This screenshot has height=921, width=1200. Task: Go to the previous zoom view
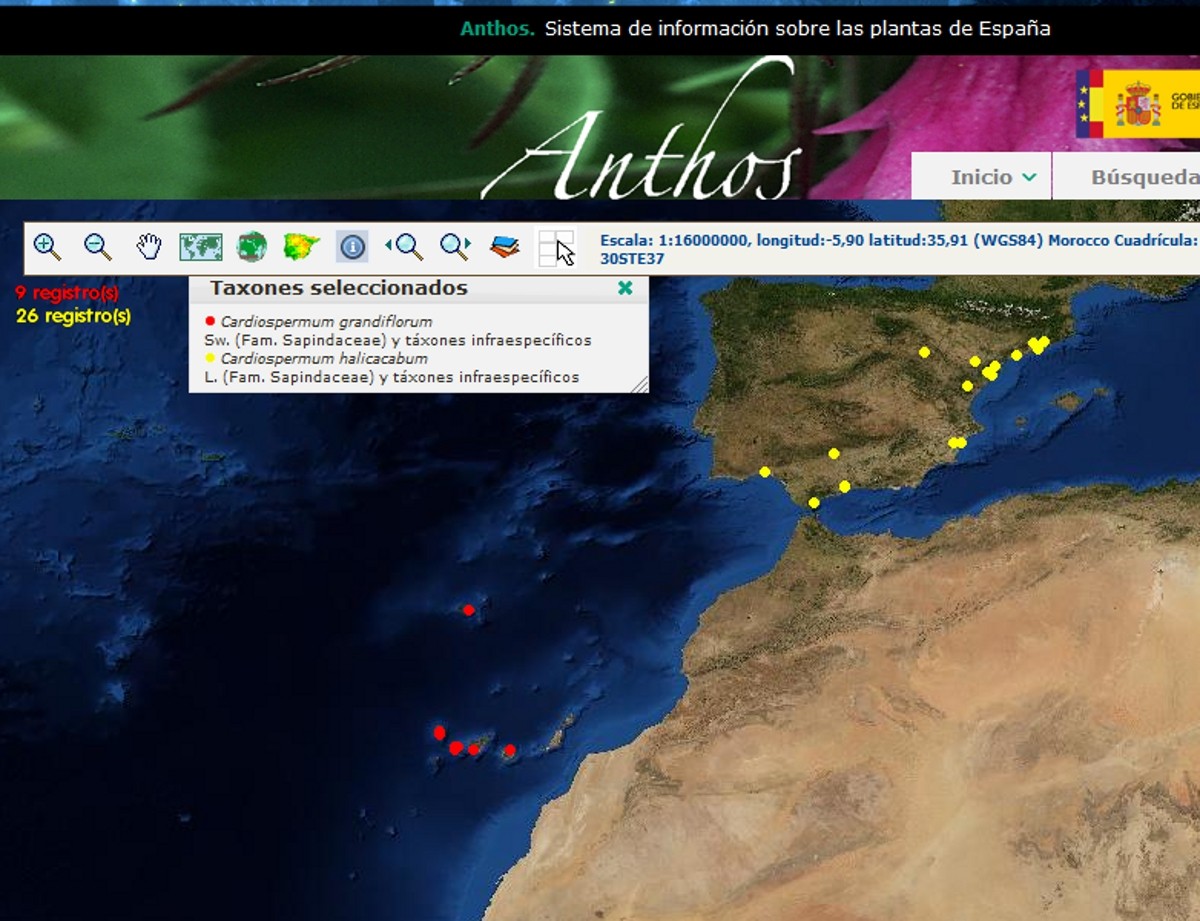pyautogui.click(x=404, y=246)
